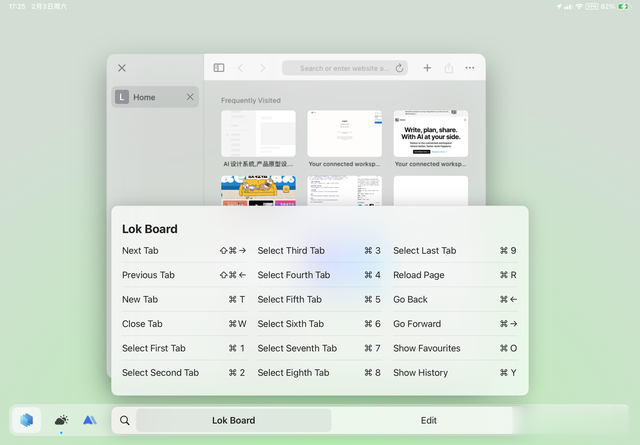This screenshot has width=640, height=445.
Task: Choose Next Tab shortcut entry
Action: [x=184, y=250]
